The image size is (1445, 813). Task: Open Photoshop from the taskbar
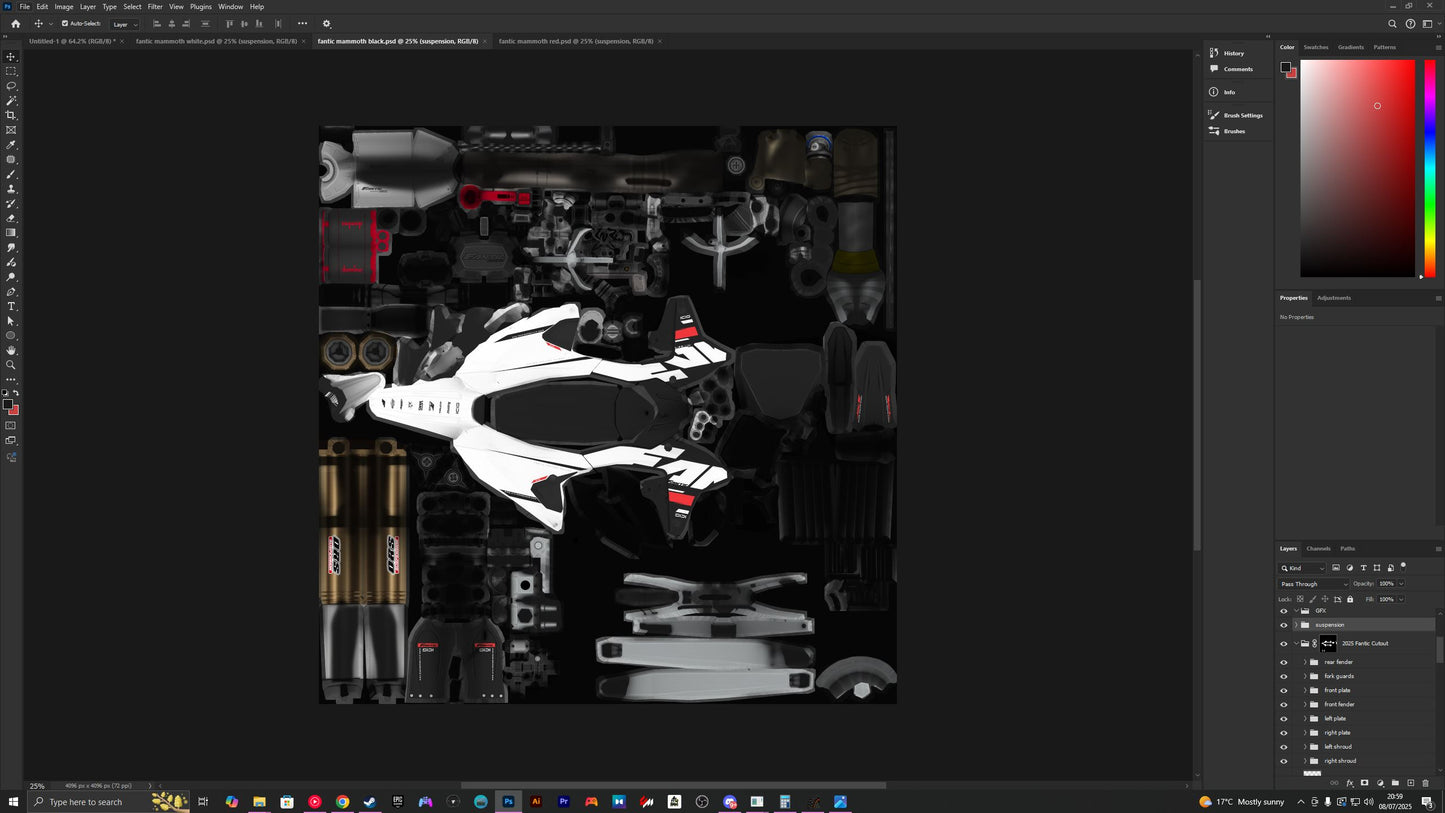(508, 801)
